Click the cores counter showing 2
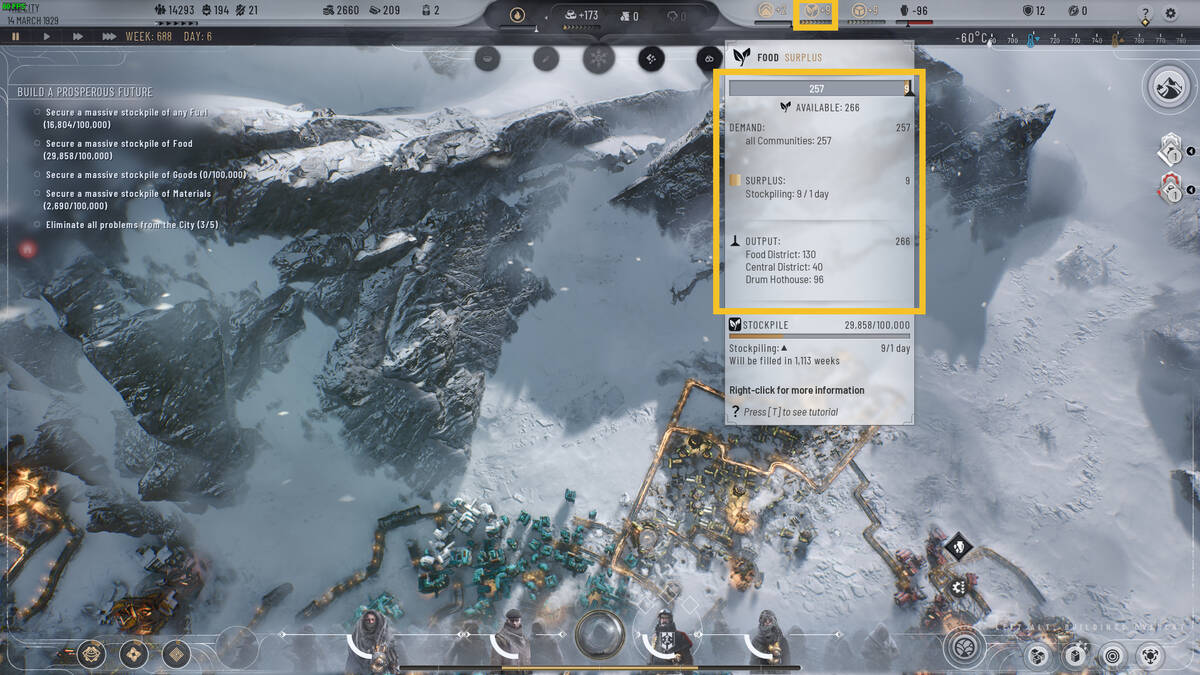1200x675 pixels. [x=430, y=11]
